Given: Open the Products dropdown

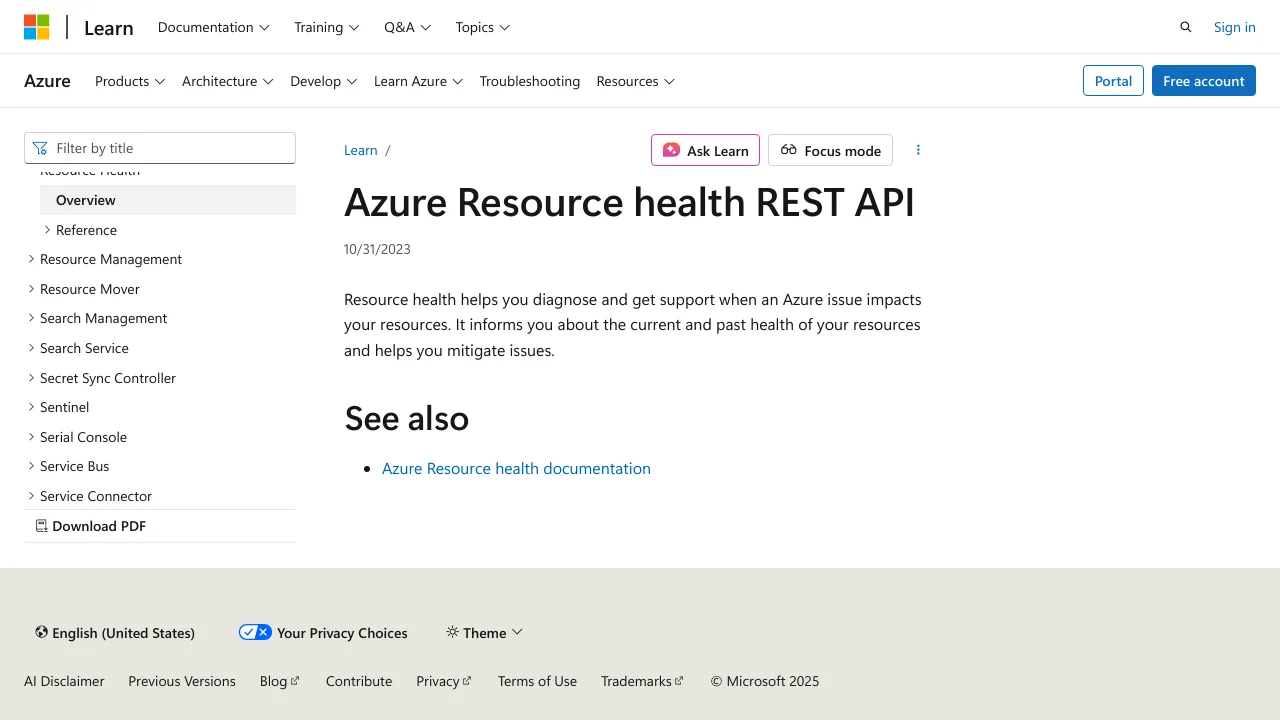Looking at the screenshot, I should coord(130,81).
